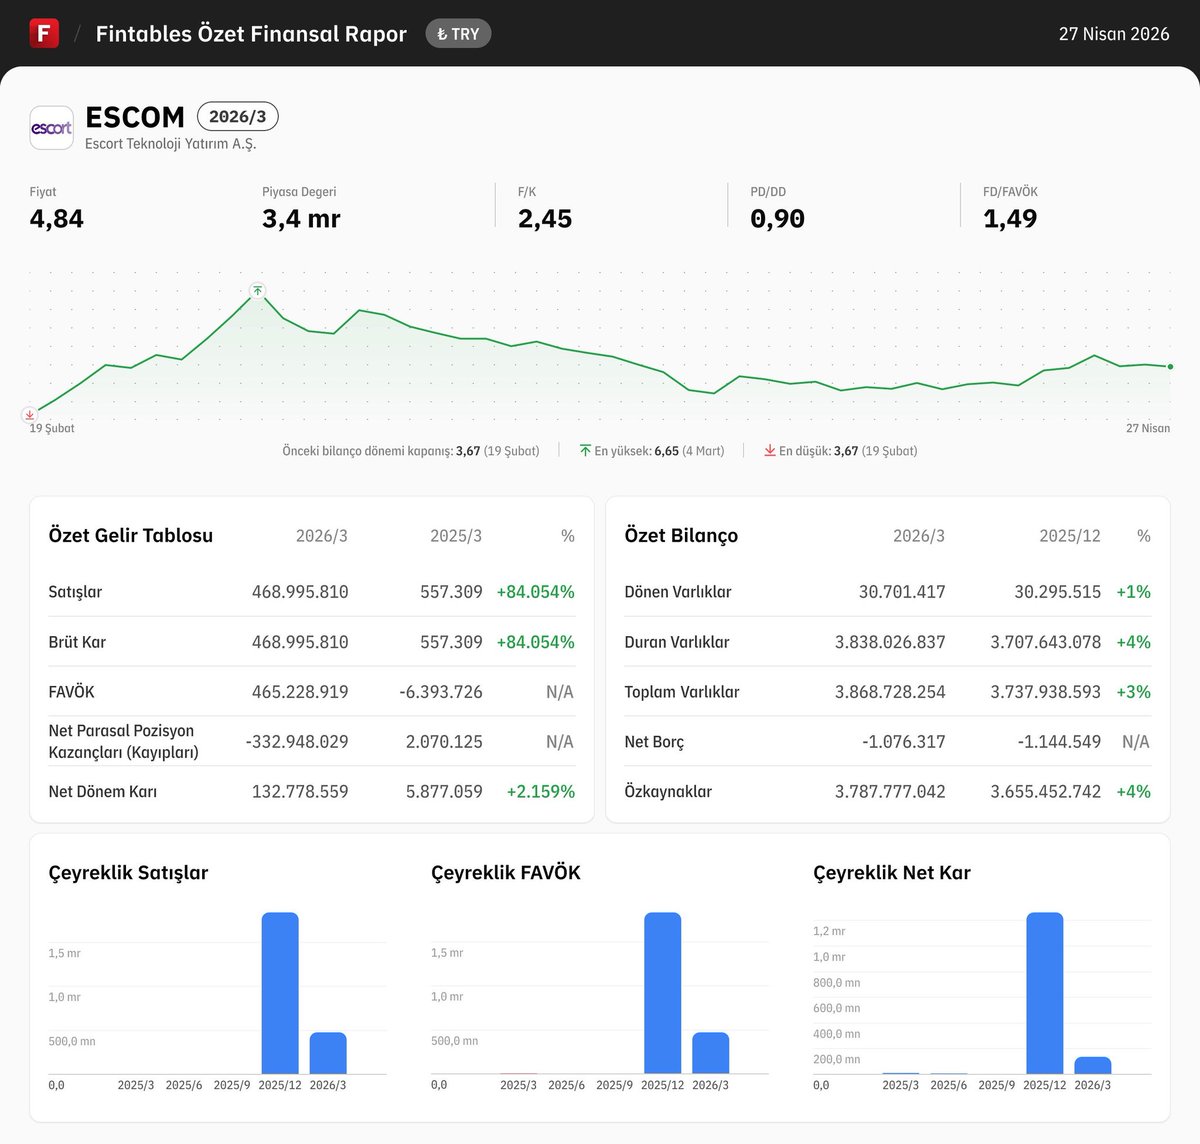Image resolution: width=1200 pixels, height=1144 pixels.
Task: Click the Fiyat value 4,84
Action: [x=57, y=219]
